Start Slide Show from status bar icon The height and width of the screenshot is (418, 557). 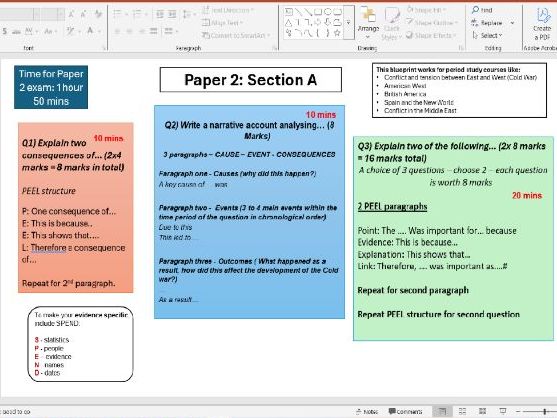coord(502,411)
